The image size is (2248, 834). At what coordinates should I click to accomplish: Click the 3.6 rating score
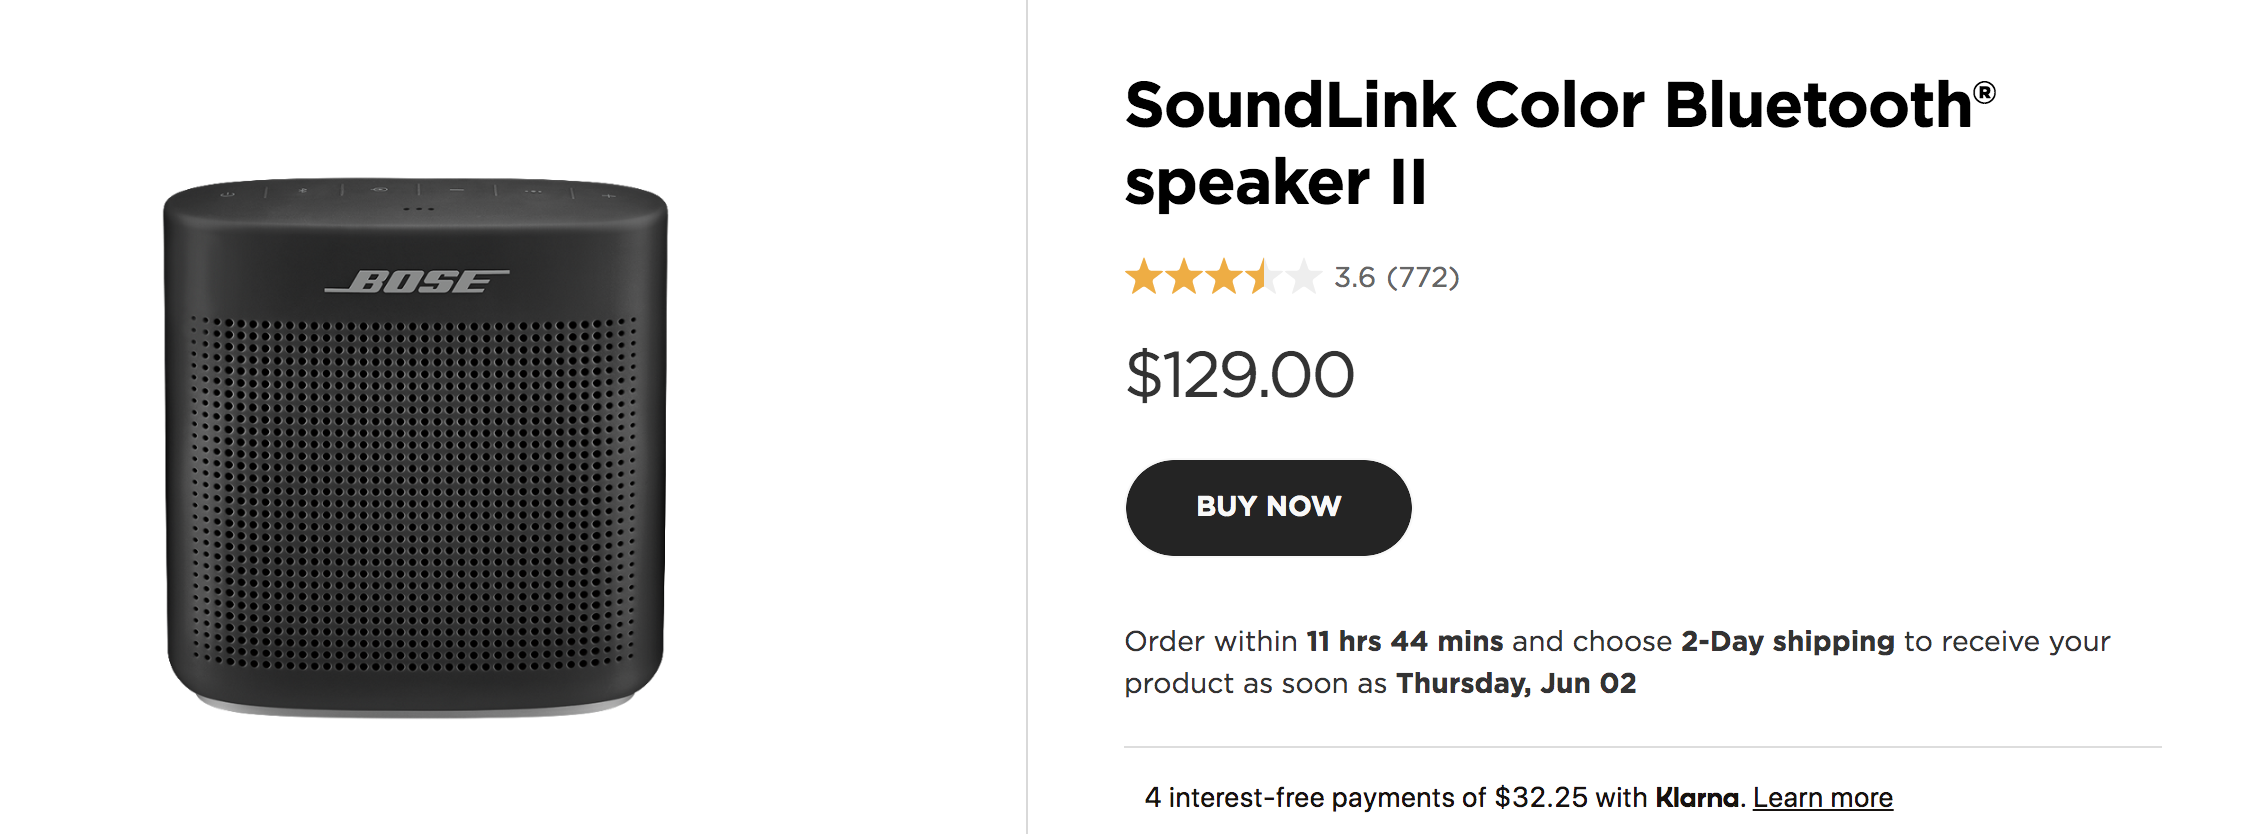click(1355, 277)
